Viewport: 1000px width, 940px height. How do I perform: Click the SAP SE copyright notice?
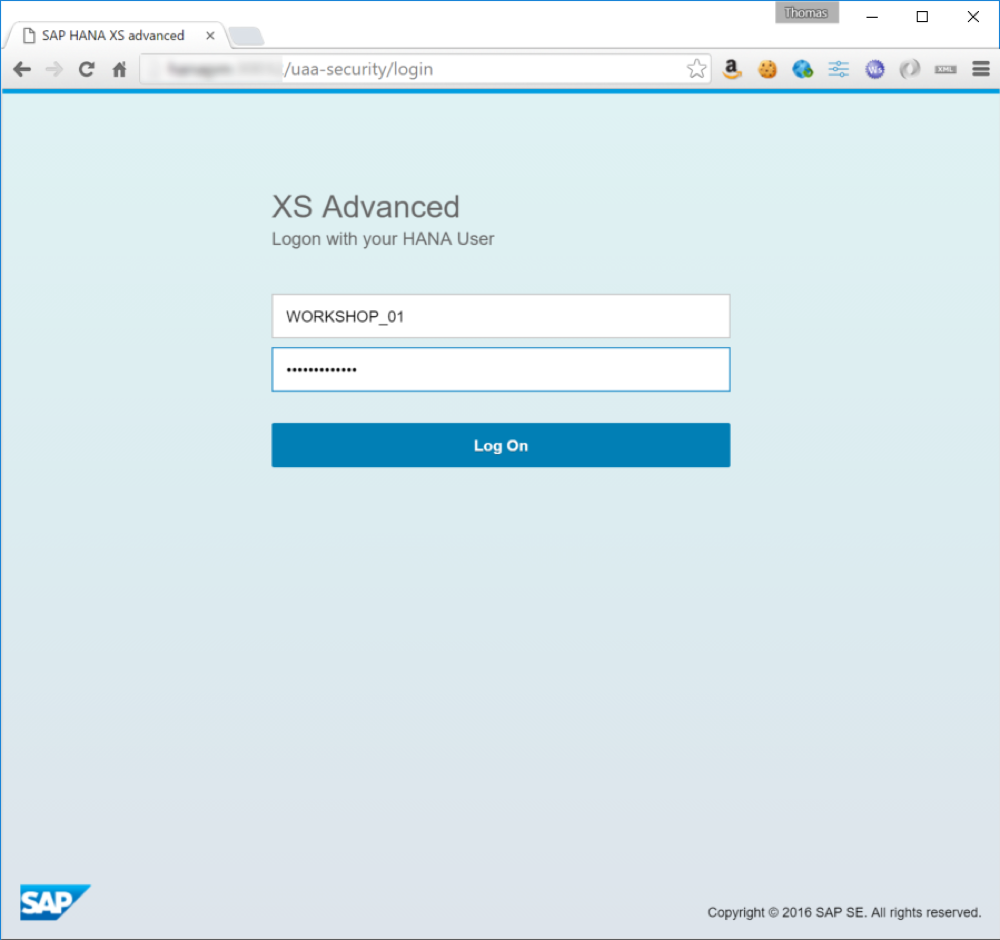(844, 913)
